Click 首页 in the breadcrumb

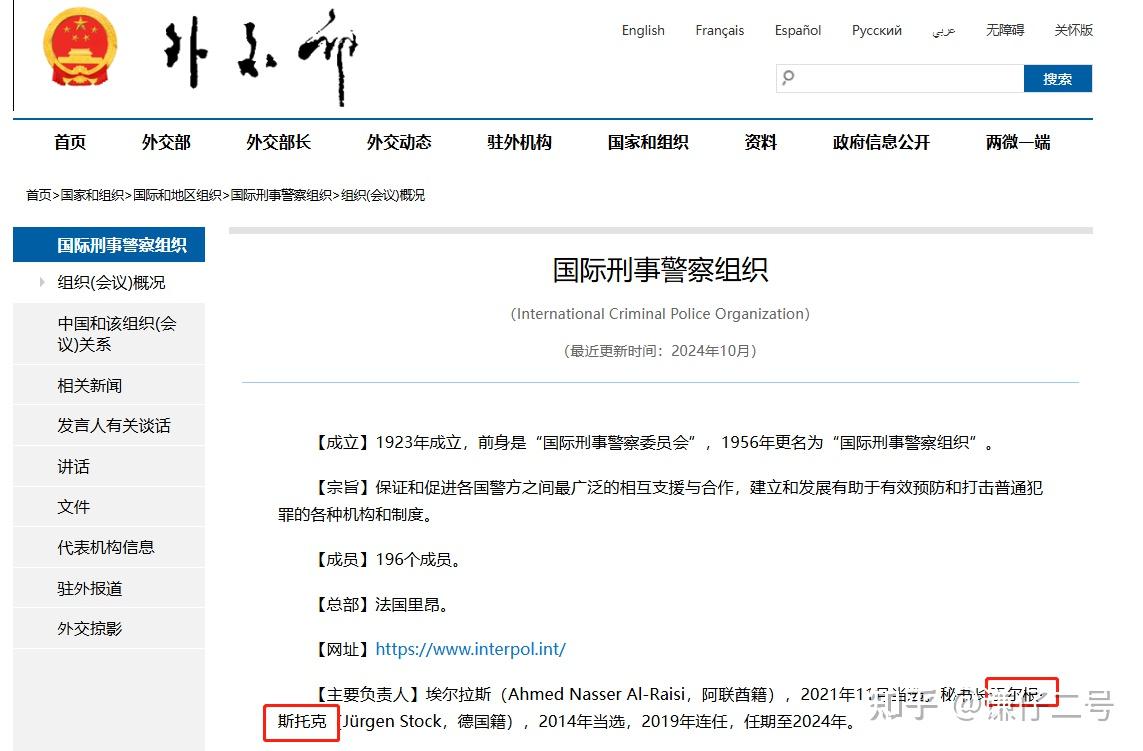click(x=39, y=195)
